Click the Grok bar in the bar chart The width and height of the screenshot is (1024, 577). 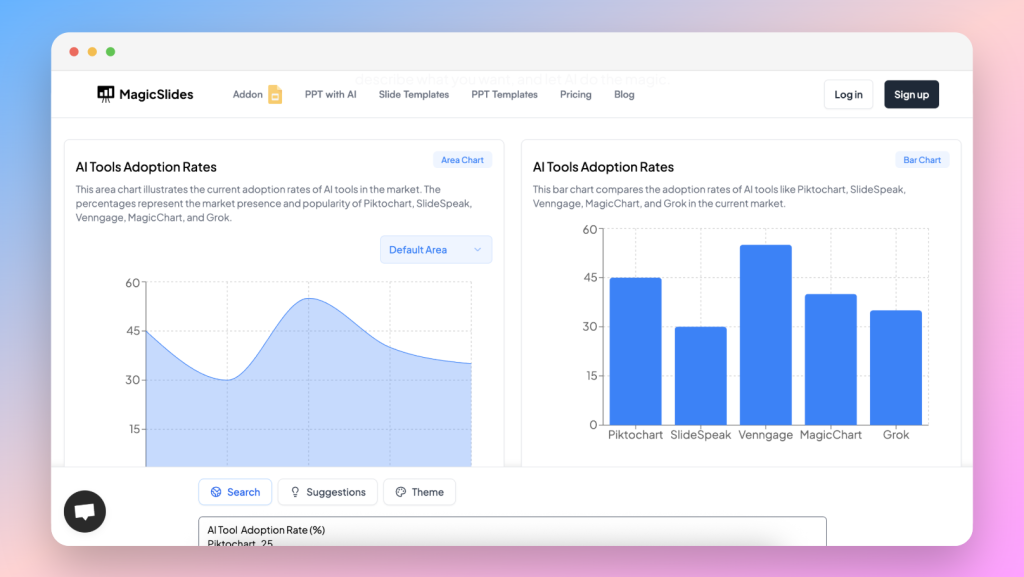(896, 367)
